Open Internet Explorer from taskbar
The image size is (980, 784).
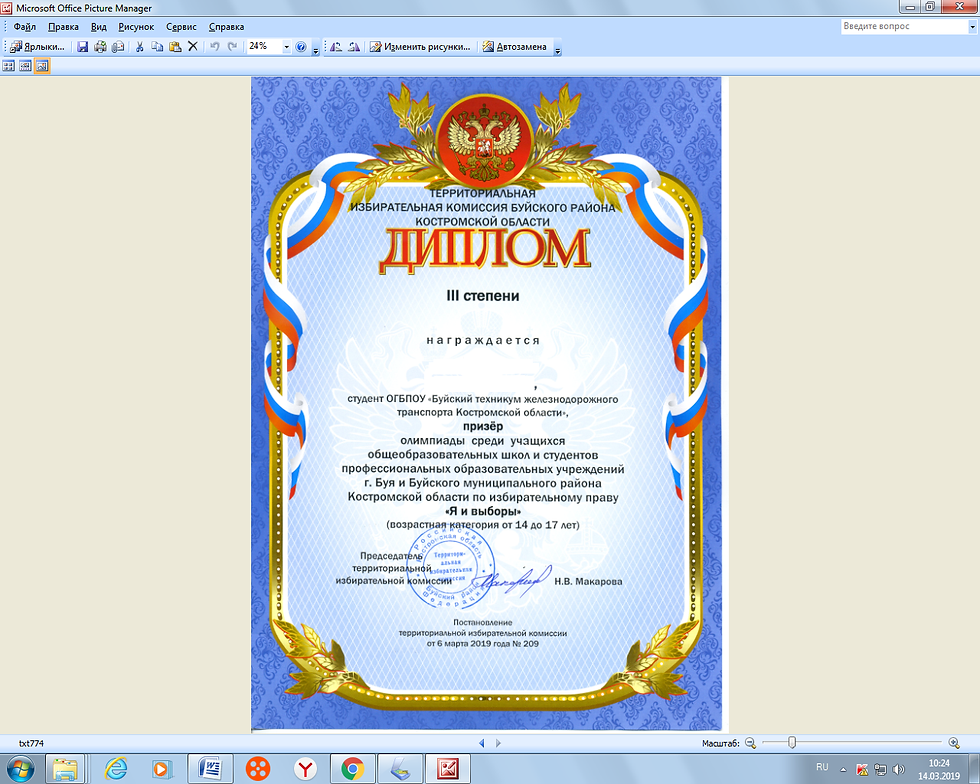[116, 768]
